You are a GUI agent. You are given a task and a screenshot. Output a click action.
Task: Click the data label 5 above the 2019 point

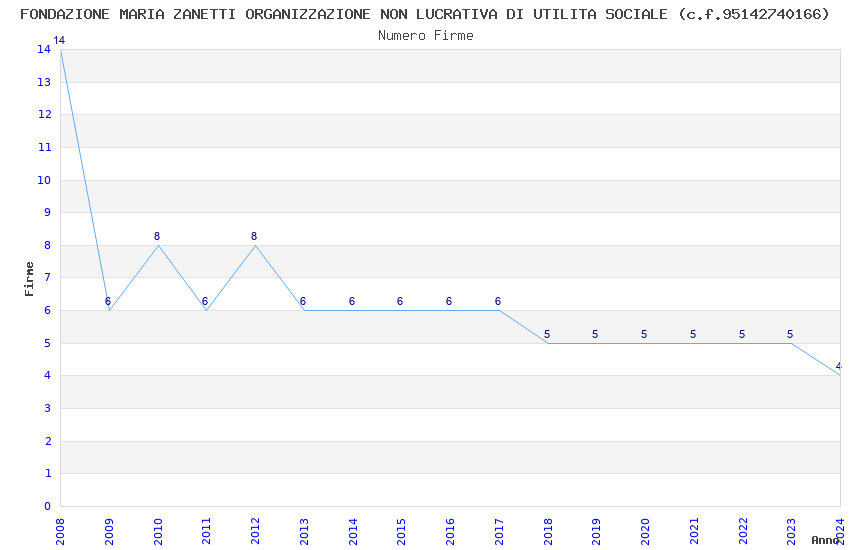coord(595,334)
